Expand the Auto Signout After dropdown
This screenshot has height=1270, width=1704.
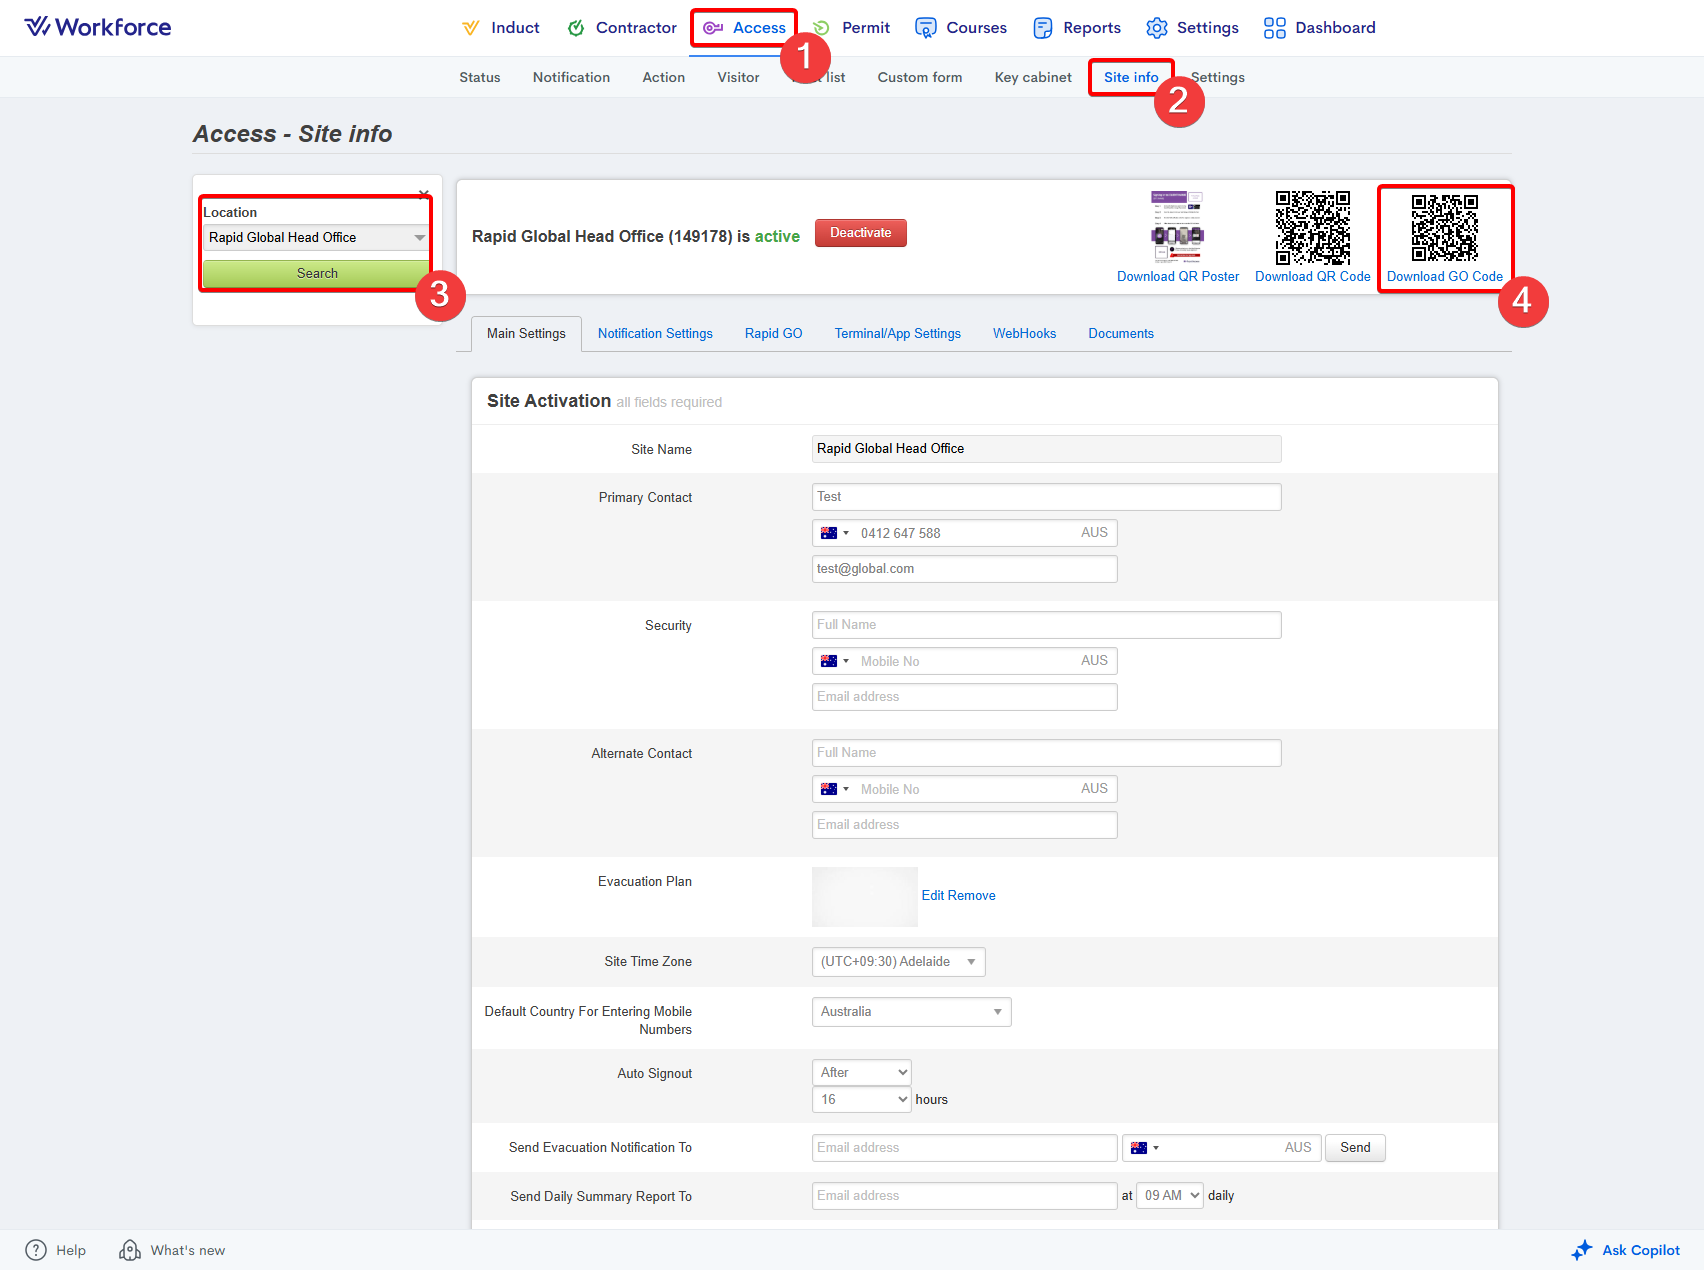click(861, 1073)
